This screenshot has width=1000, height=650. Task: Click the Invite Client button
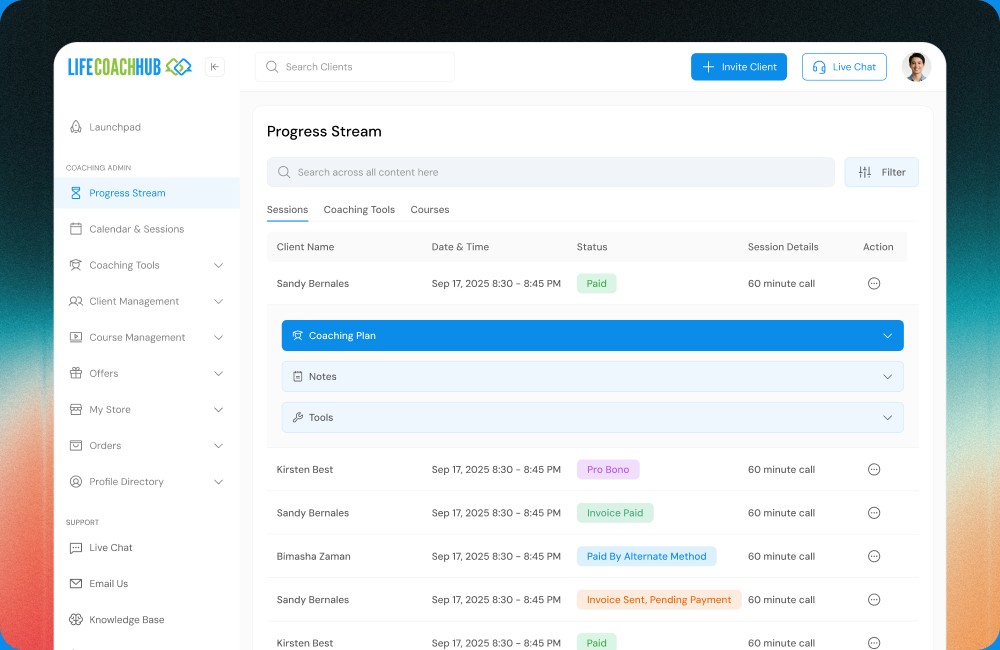pyautogui.click(x=739, y=67)
